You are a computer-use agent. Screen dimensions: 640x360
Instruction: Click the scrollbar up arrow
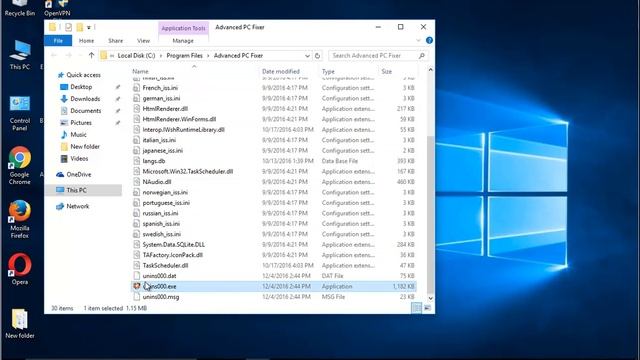click(430, 70)
